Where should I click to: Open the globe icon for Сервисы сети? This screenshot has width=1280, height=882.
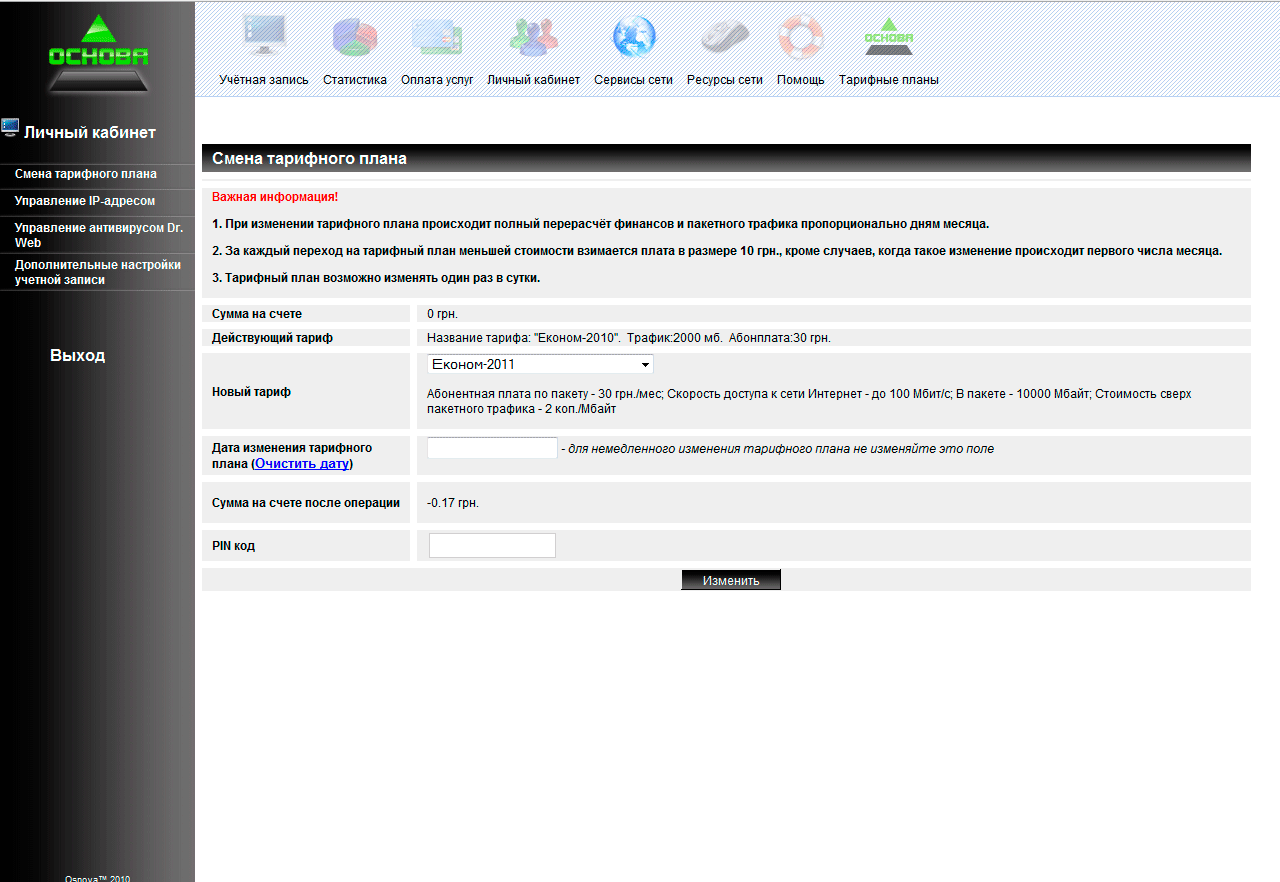pos(633,38)
